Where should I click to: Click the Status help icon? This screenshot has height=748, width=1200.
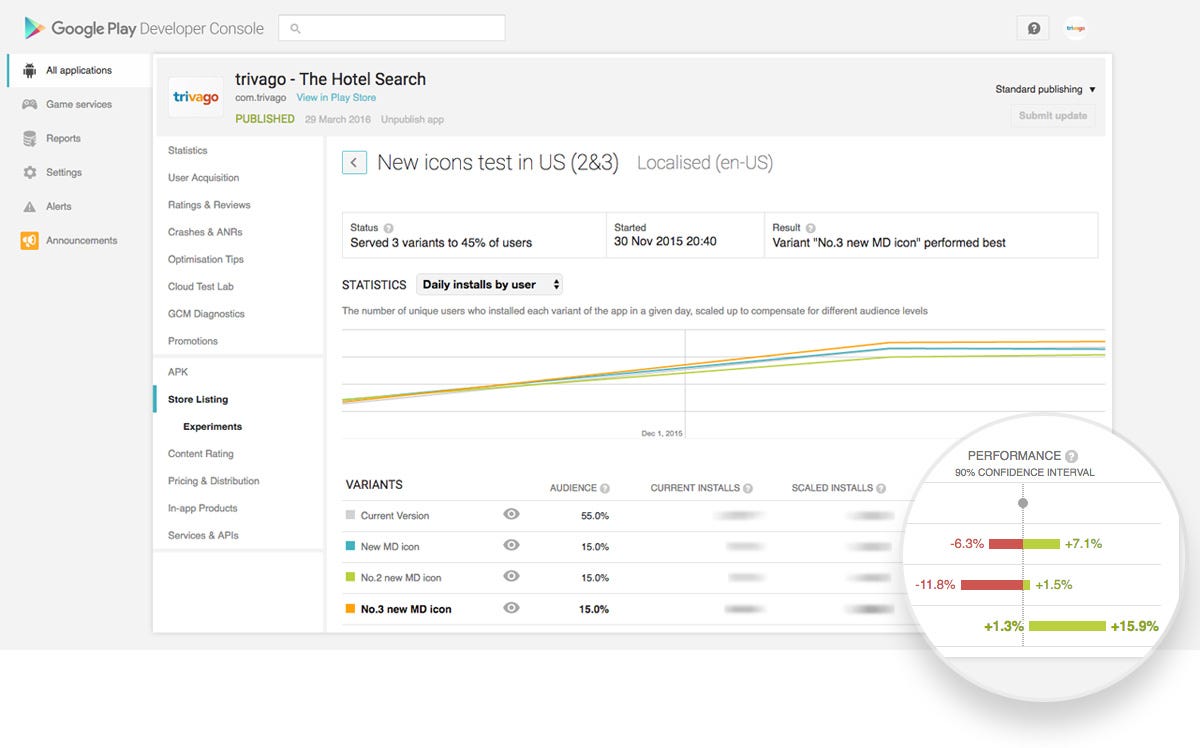(388, 228)
